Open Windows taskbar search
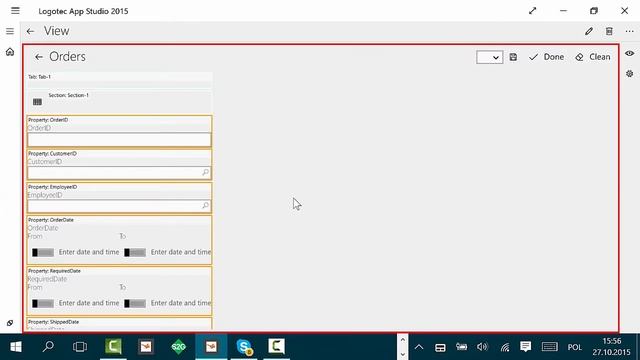This screenshot has height=360, width=640. pos(48,347)
